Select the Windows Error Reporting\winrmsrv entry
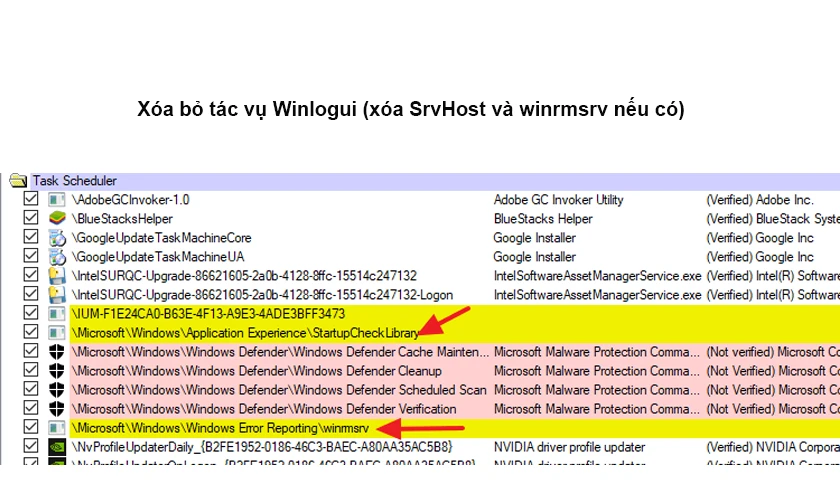Viewport: 840px width, 500px height. (221, 428)
